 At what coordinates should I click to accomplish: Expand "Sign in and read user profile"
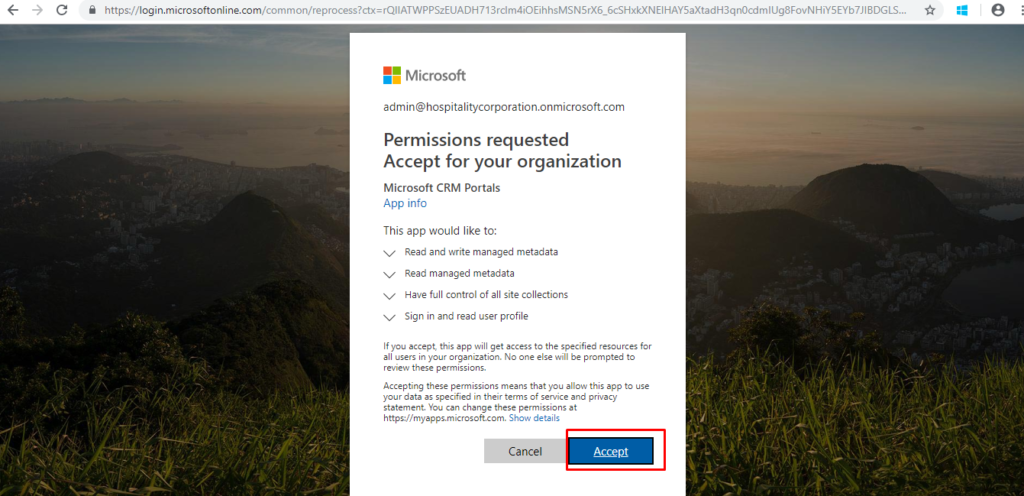(x=390, y=317)
